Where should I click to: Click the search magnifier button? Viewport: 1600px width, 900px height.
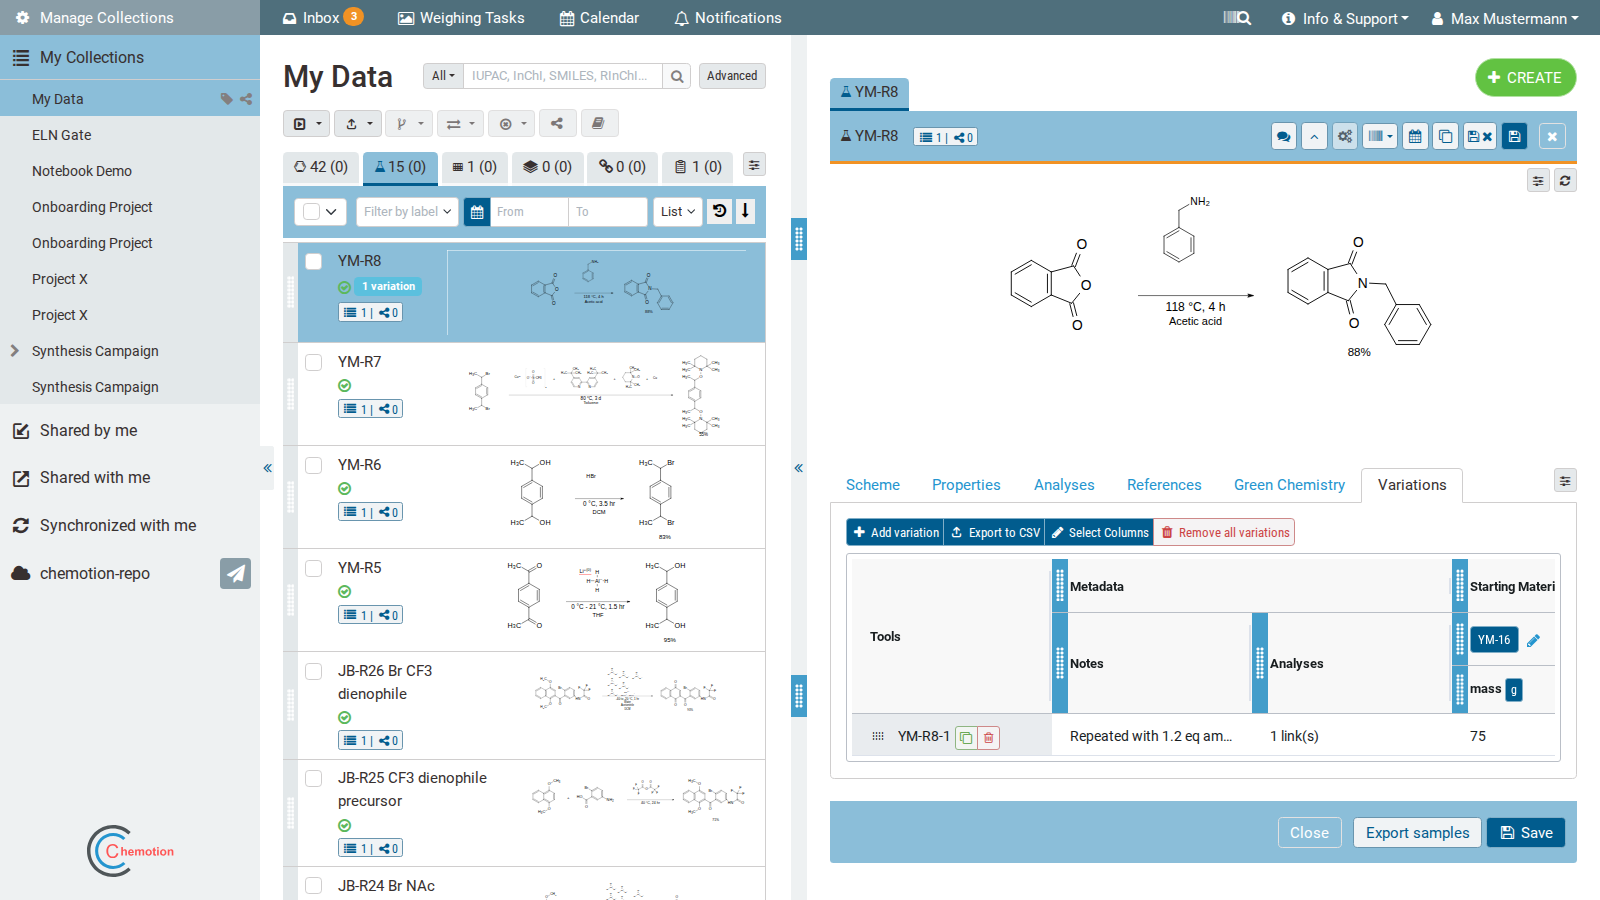tap(677, 76)
